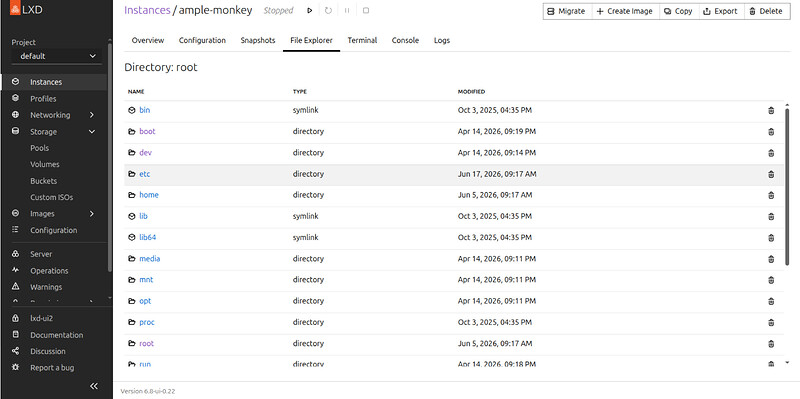Open Pools under Storage
800x399 pixels.
40,148
